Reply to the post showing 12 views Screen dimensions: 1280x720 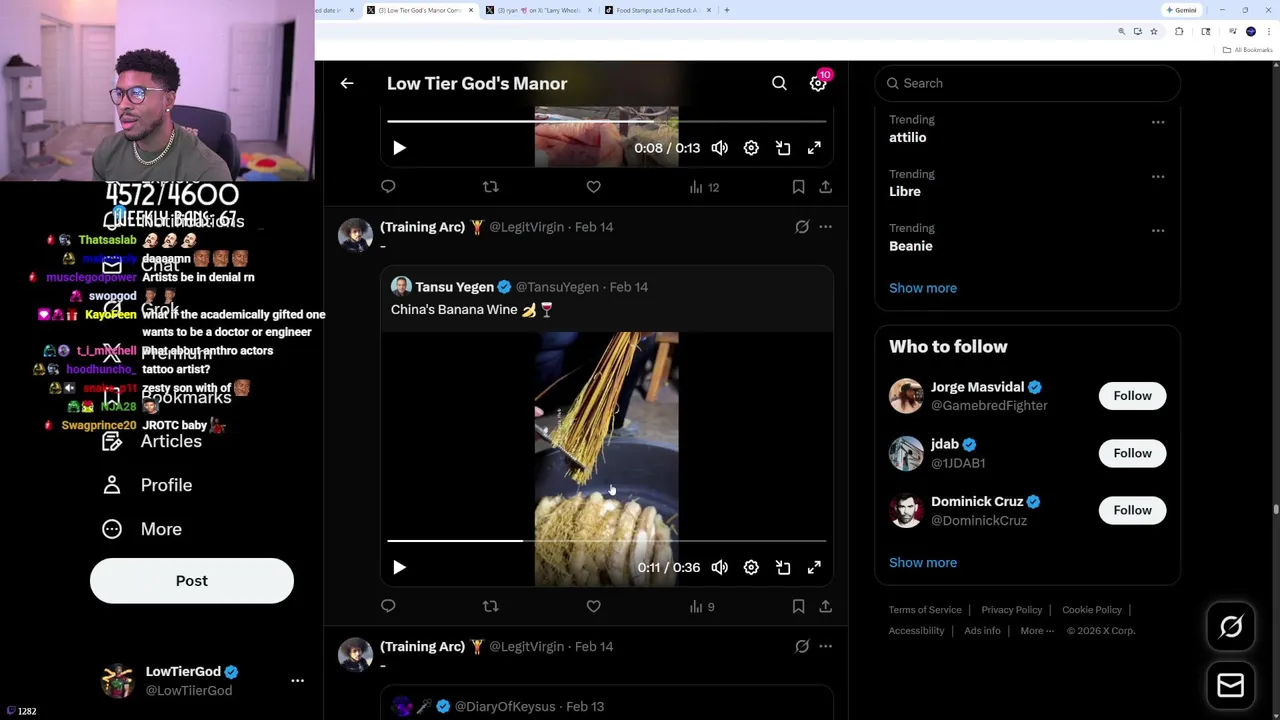pyautogui.click(x=388, y=186)
